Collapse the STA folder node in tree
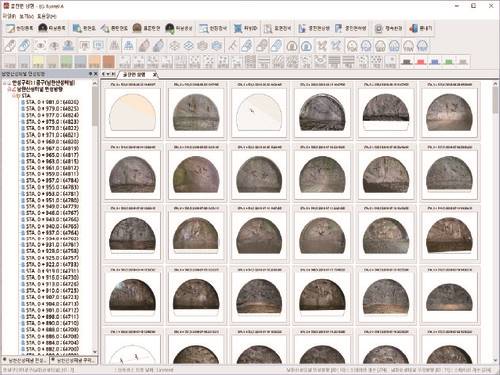The image size is (500, 375). 14,96
